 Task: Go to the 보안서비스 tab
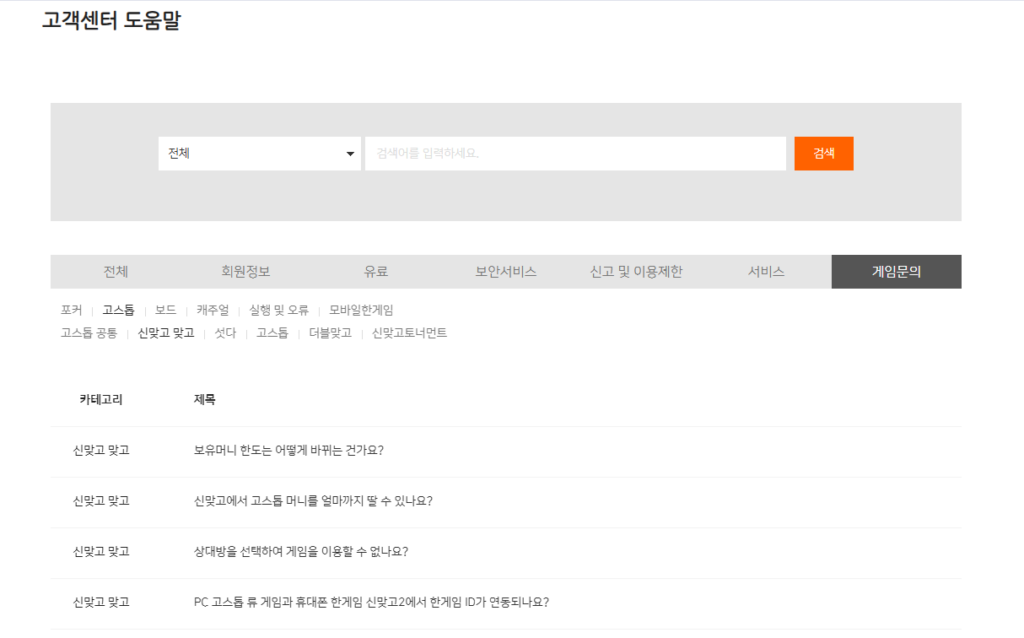(x=506, y=272)
